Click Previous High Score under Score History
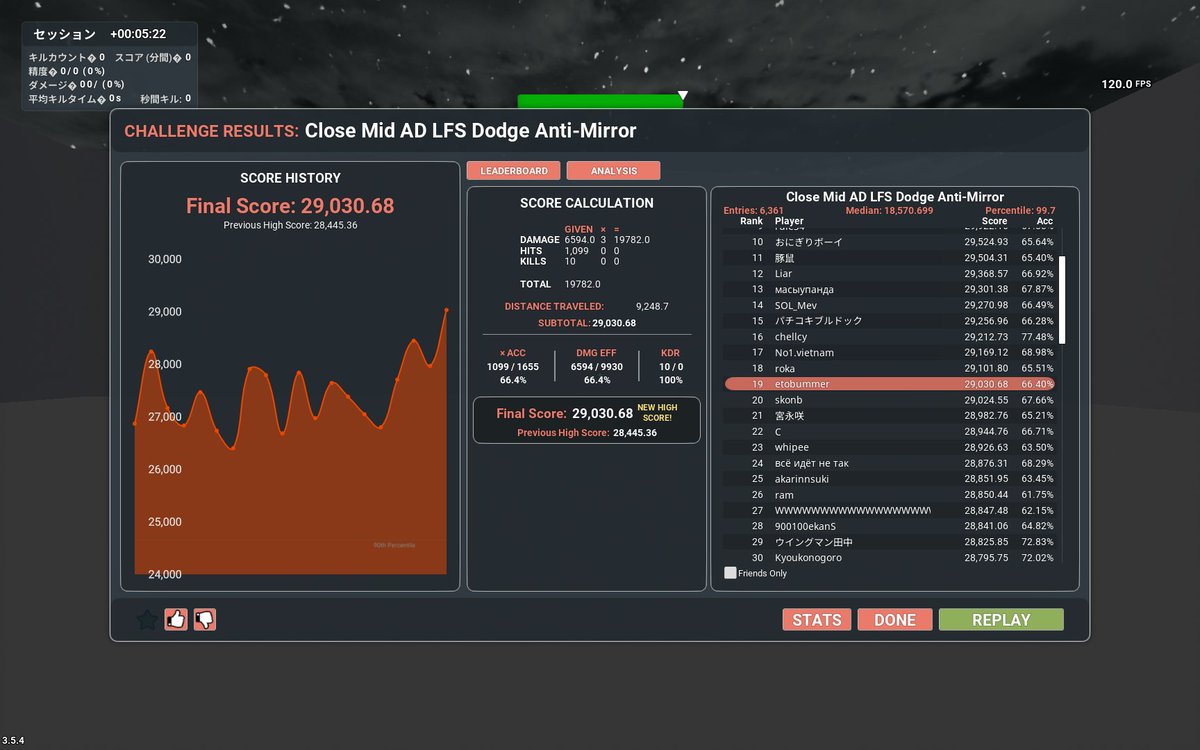Image resolution: width=1200 pixels, height=750 pixels. 290,226
